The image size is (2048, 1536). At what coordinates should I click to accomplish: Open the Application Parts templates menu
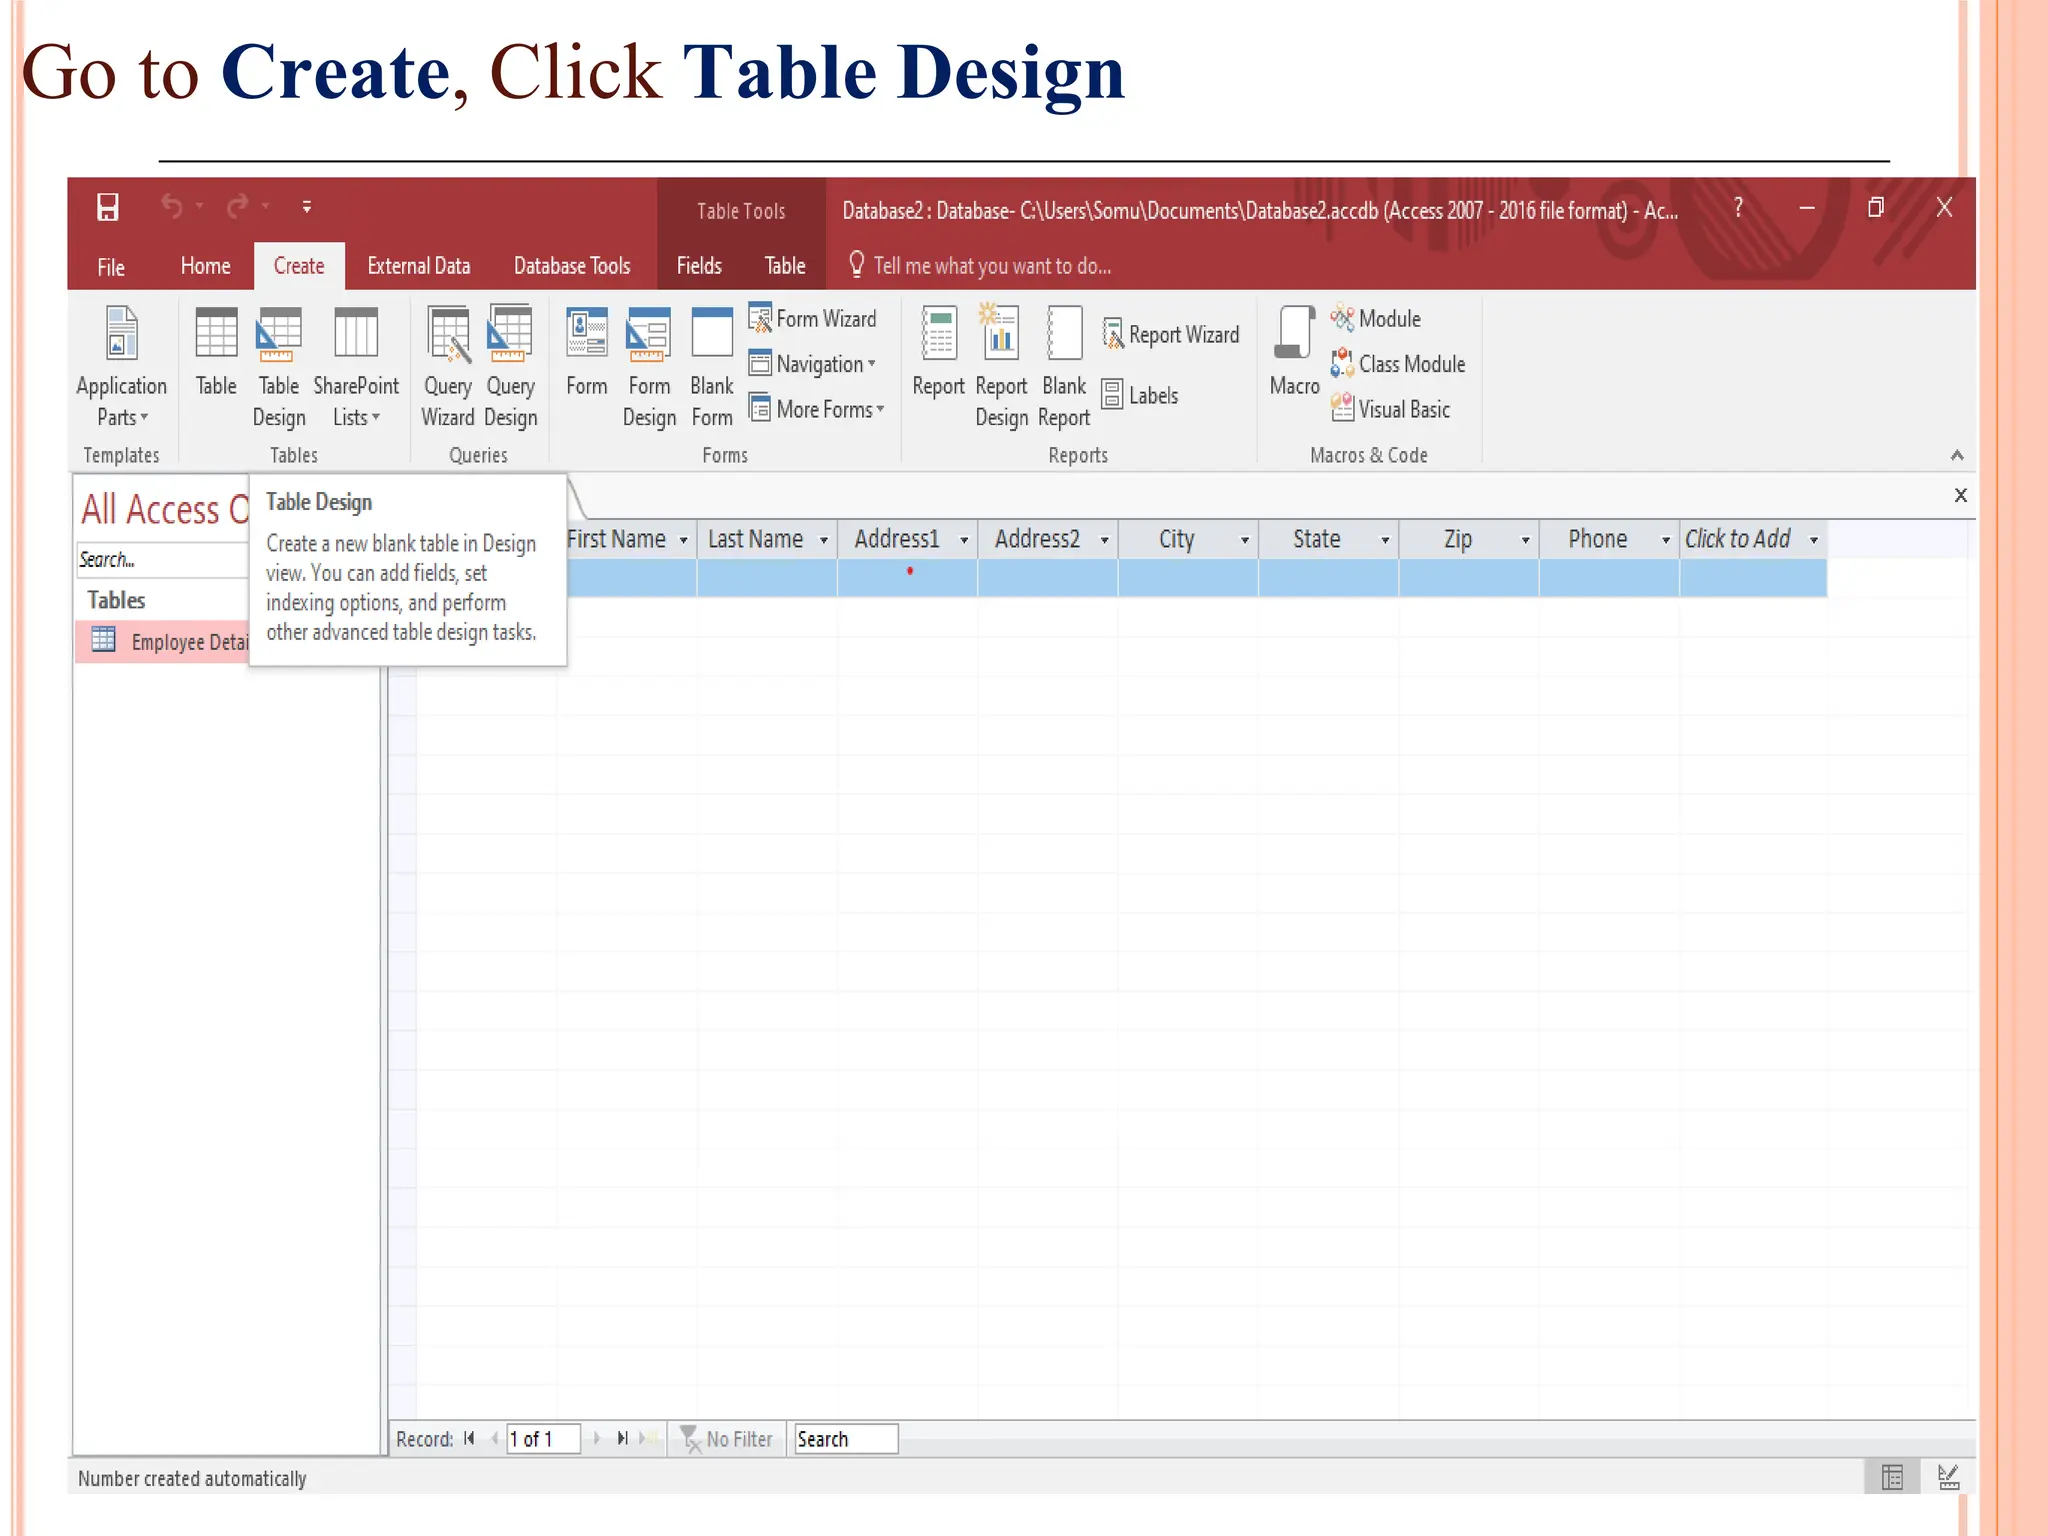pyautogui.click(x=122, y=367)
